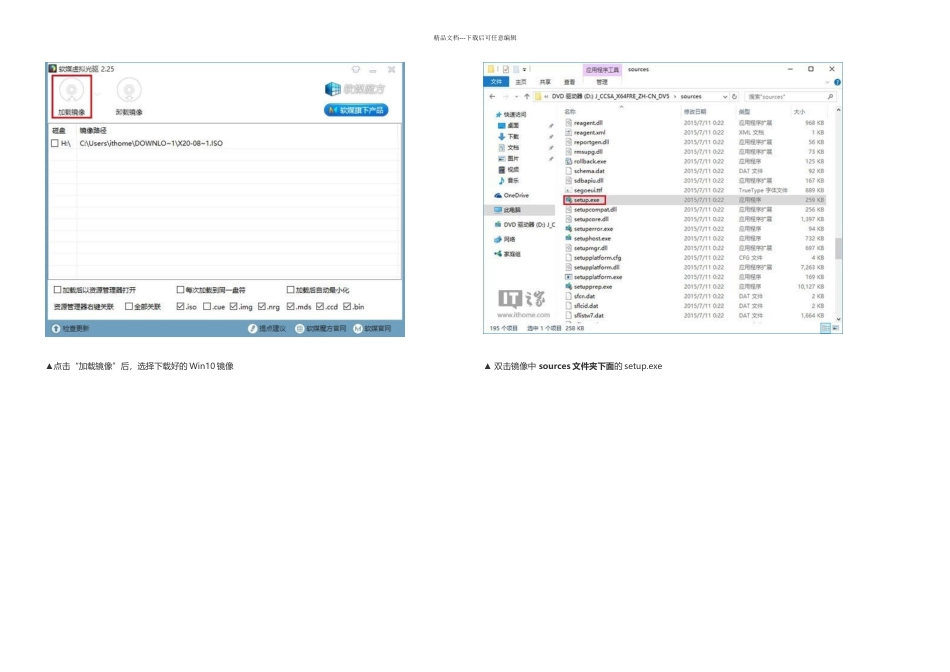950x672 pixels.
Task: Tick the 全部关联 checkbox
Action: point(128,307)
